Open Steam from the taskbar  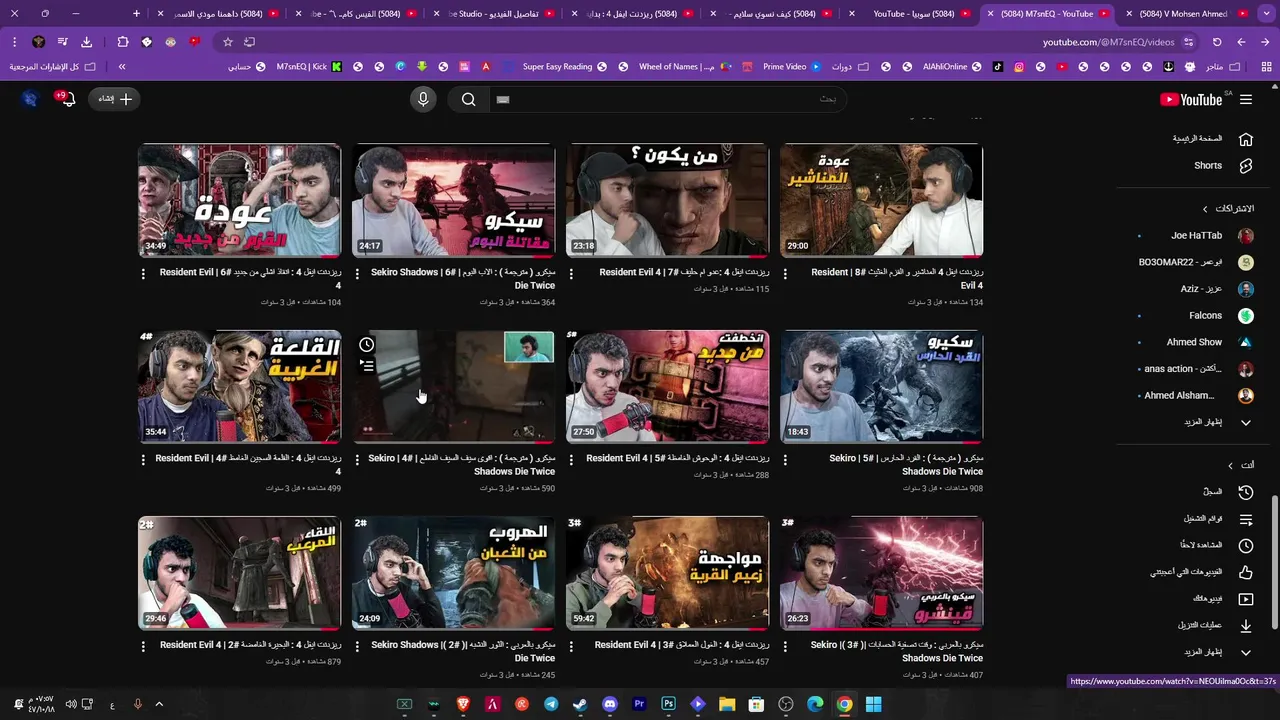(x=580, y=704)
